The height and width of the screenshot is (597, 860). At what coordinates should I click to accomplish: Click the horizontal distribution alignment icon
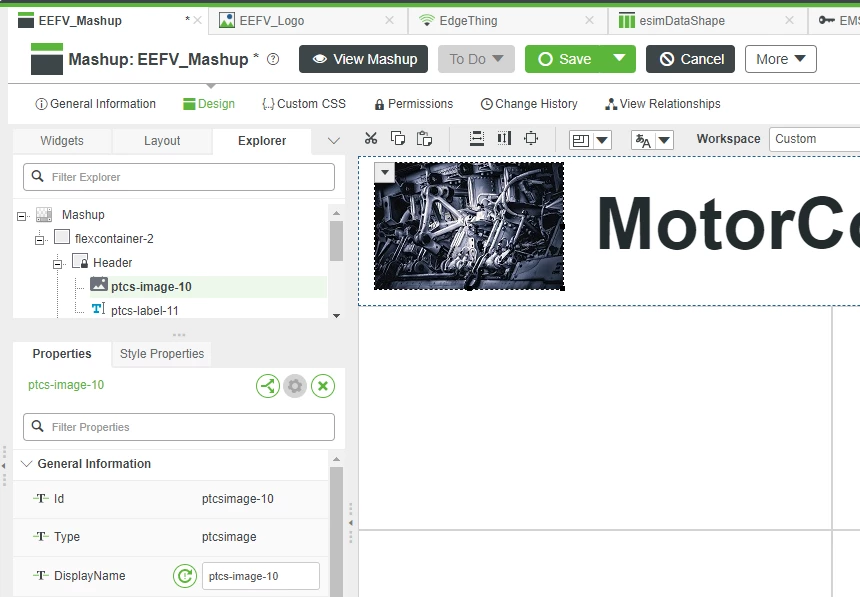click(x=477, y=139)
